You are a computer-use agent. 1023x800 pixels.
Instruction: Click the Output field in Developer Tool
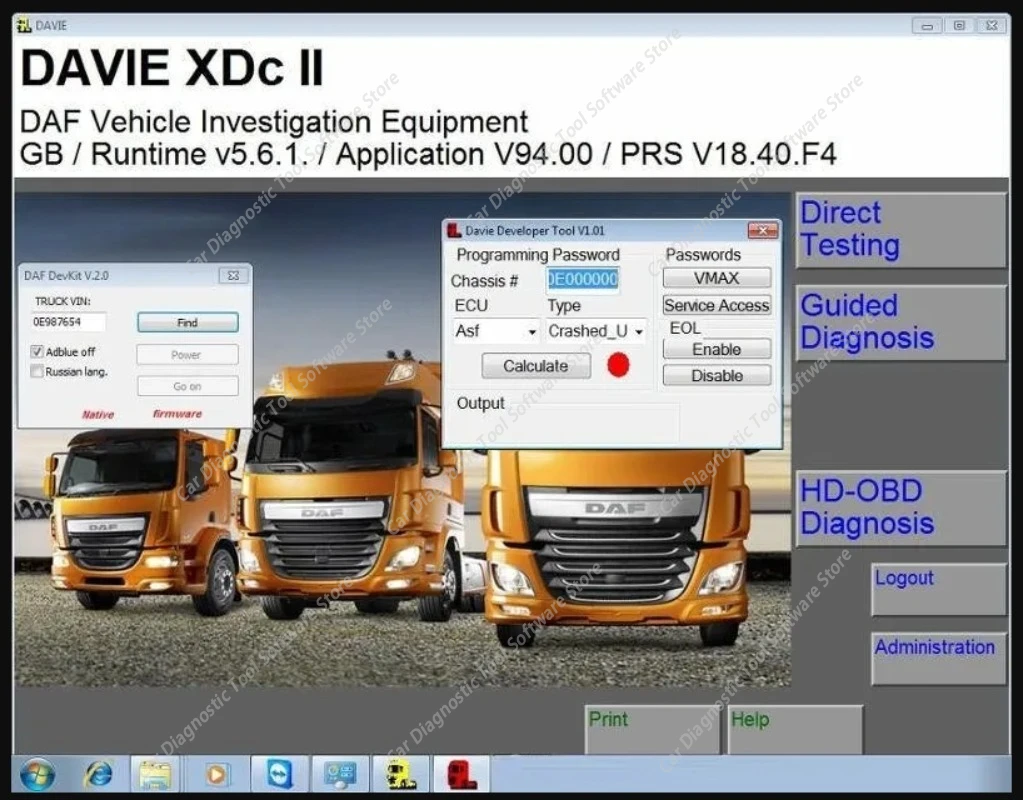point(566,423)
